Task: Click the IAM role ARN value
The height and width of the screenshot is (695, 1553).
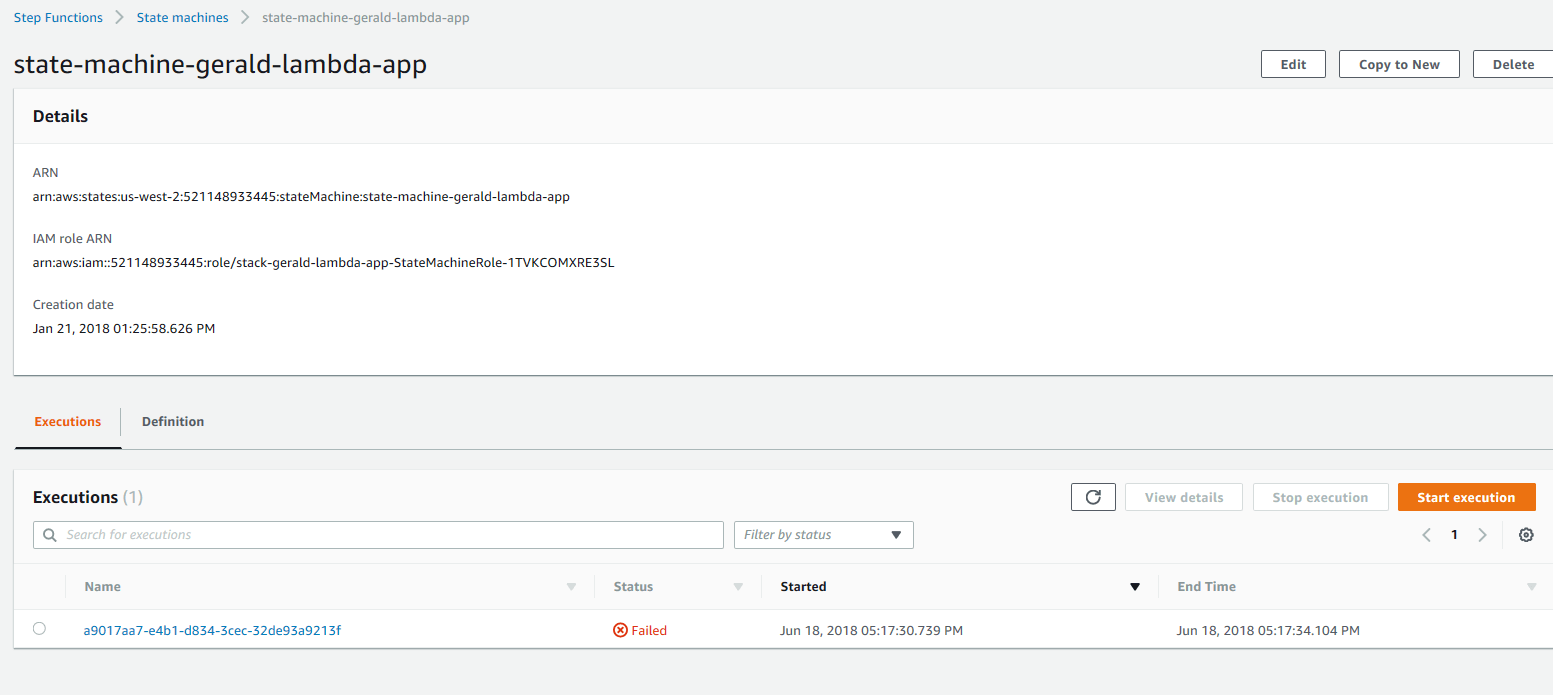Action: pos(323,263)
